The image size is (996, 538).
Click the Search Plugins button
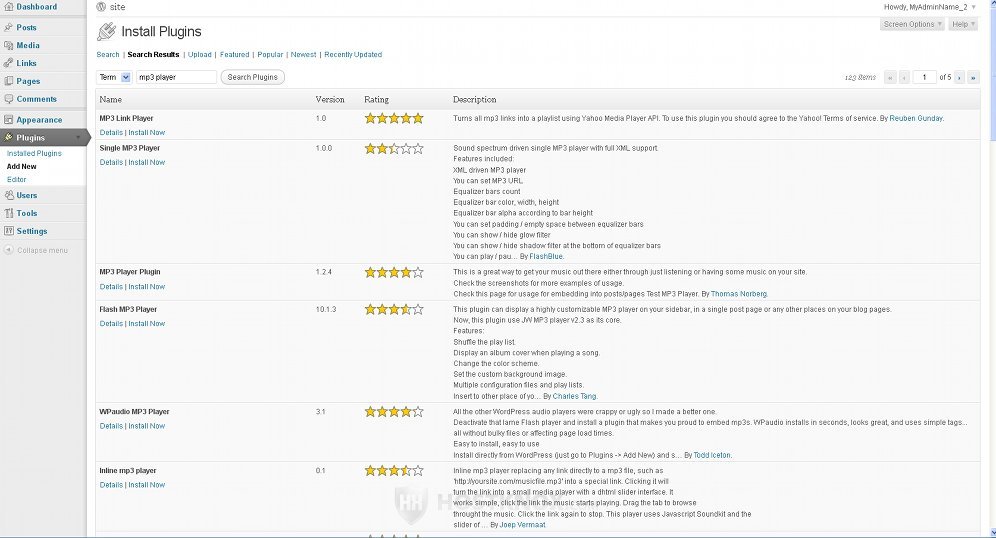(252, 77)
